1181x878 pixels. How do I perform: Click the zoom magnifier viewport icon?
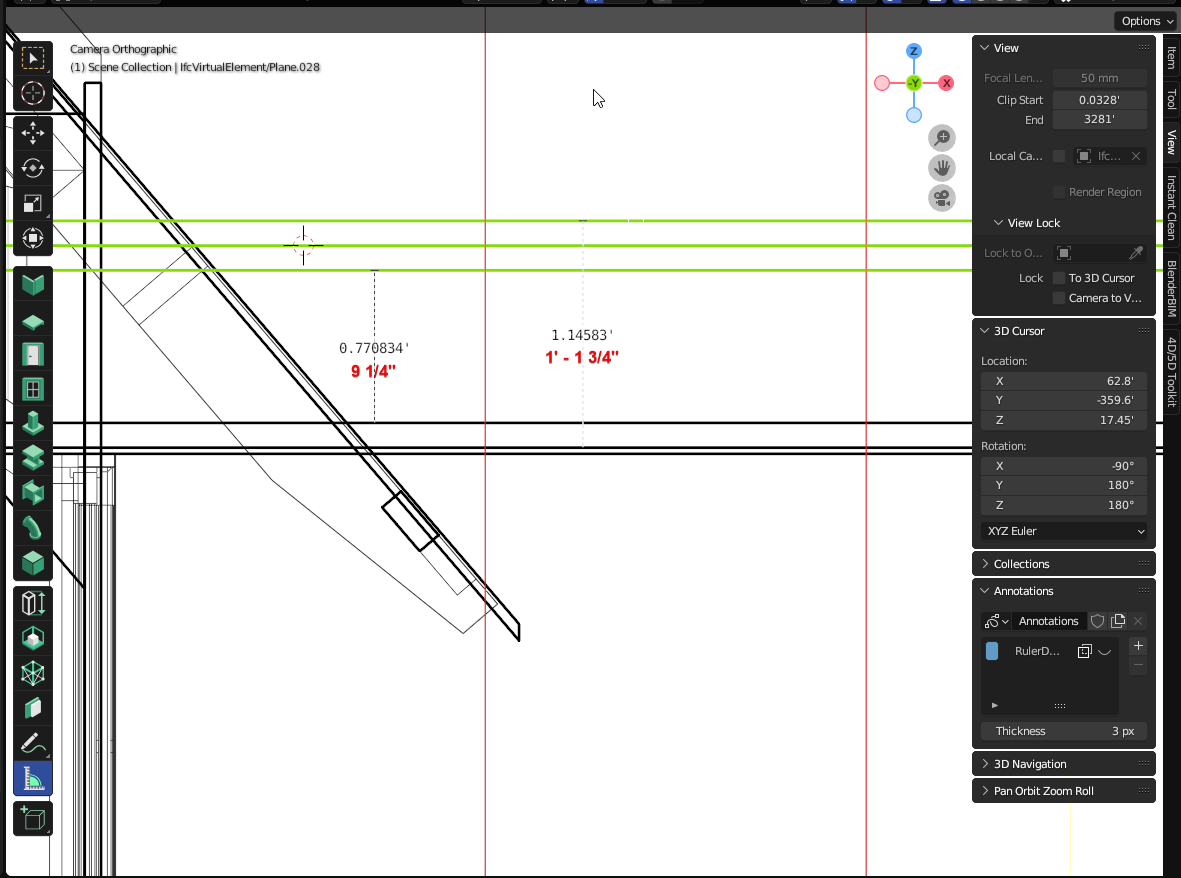(x=941, y=139)
